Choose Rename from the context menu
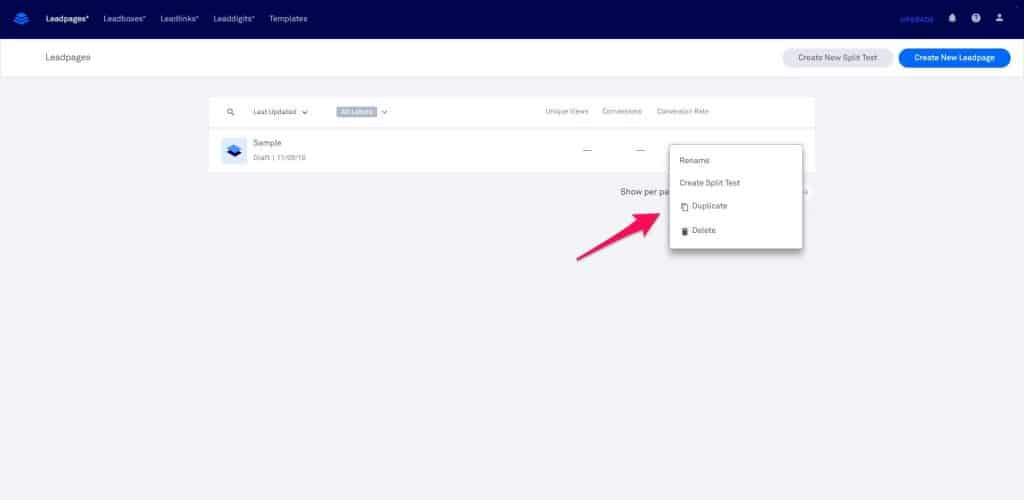Viewport: 1024px width, 500px height. pyautogui.click(x=694, y=161)
